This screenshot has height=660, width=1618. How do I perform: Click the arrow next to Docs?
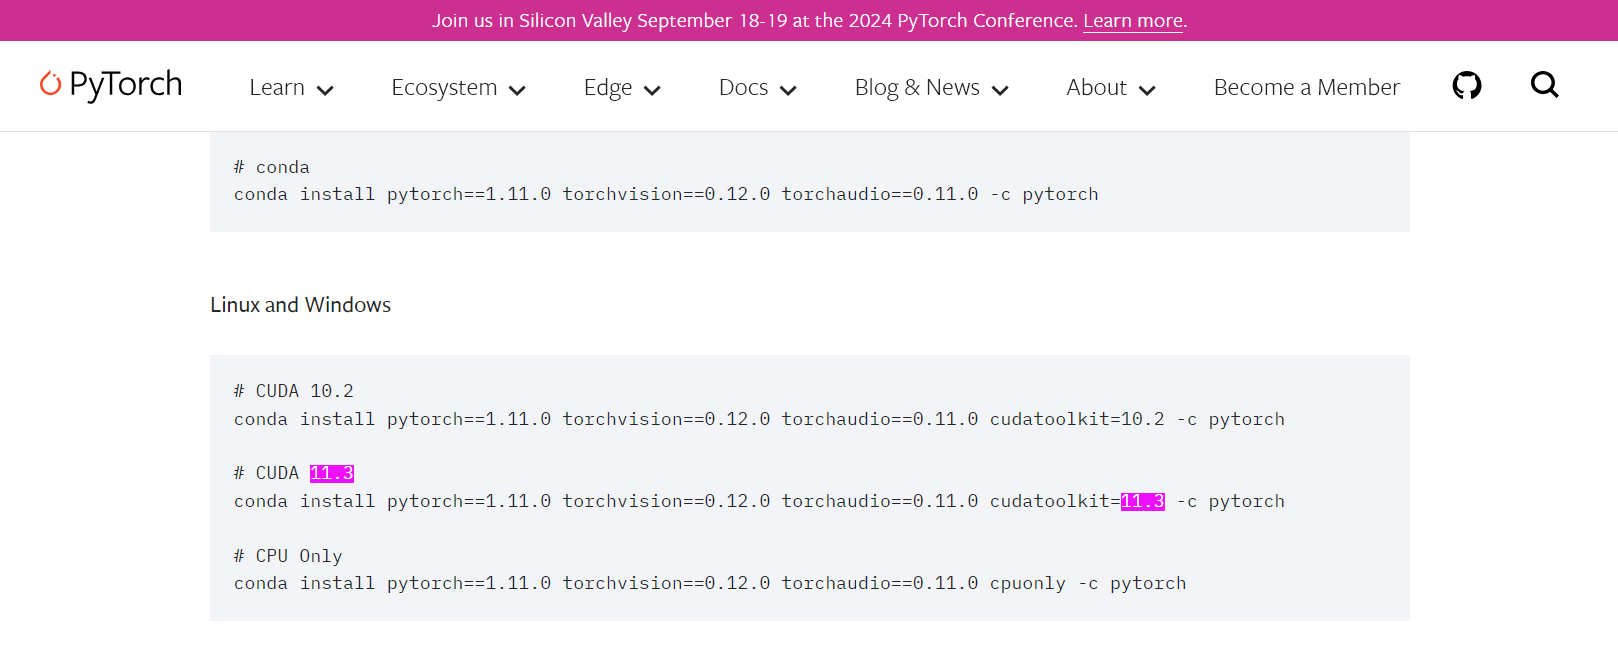coord(788,90)
